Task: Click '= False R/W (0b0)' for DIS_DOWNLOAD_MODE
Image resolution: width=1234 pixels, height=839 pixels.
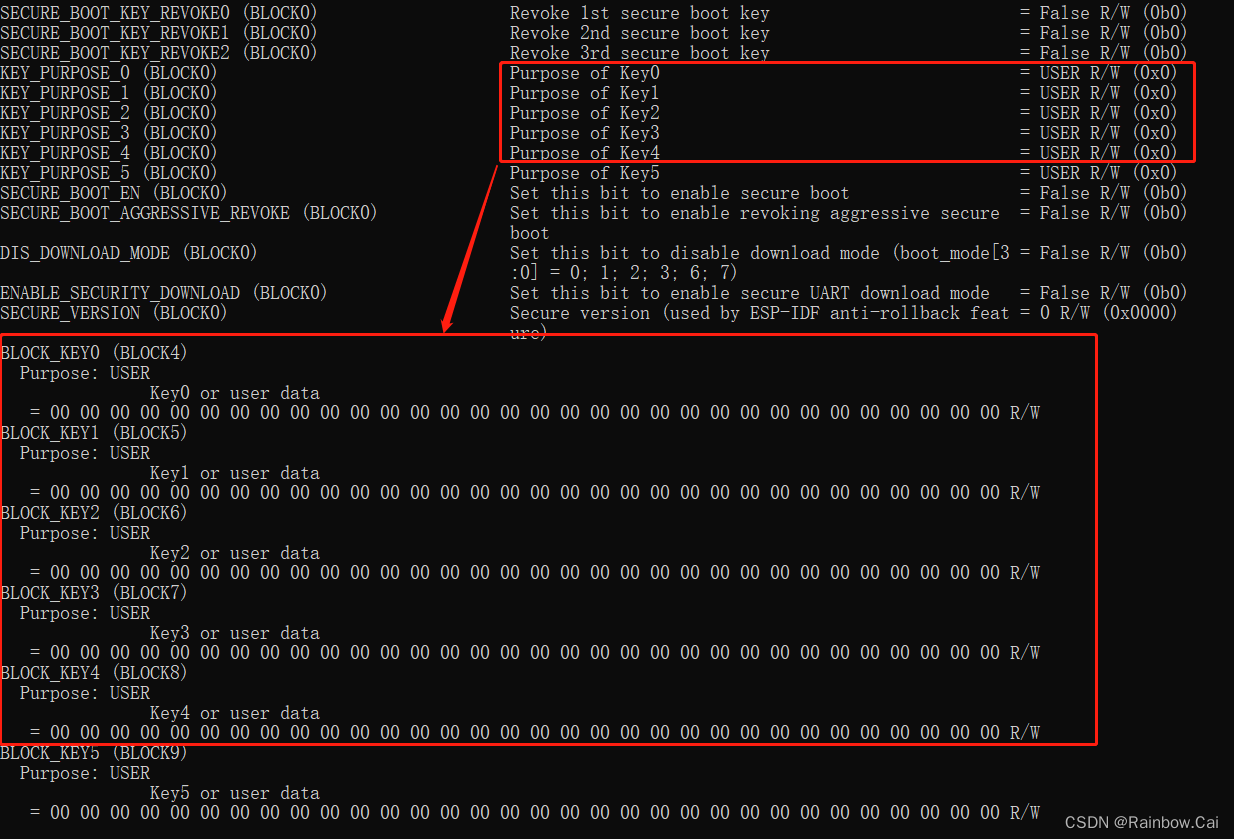Action: [x=1104, y=253]
